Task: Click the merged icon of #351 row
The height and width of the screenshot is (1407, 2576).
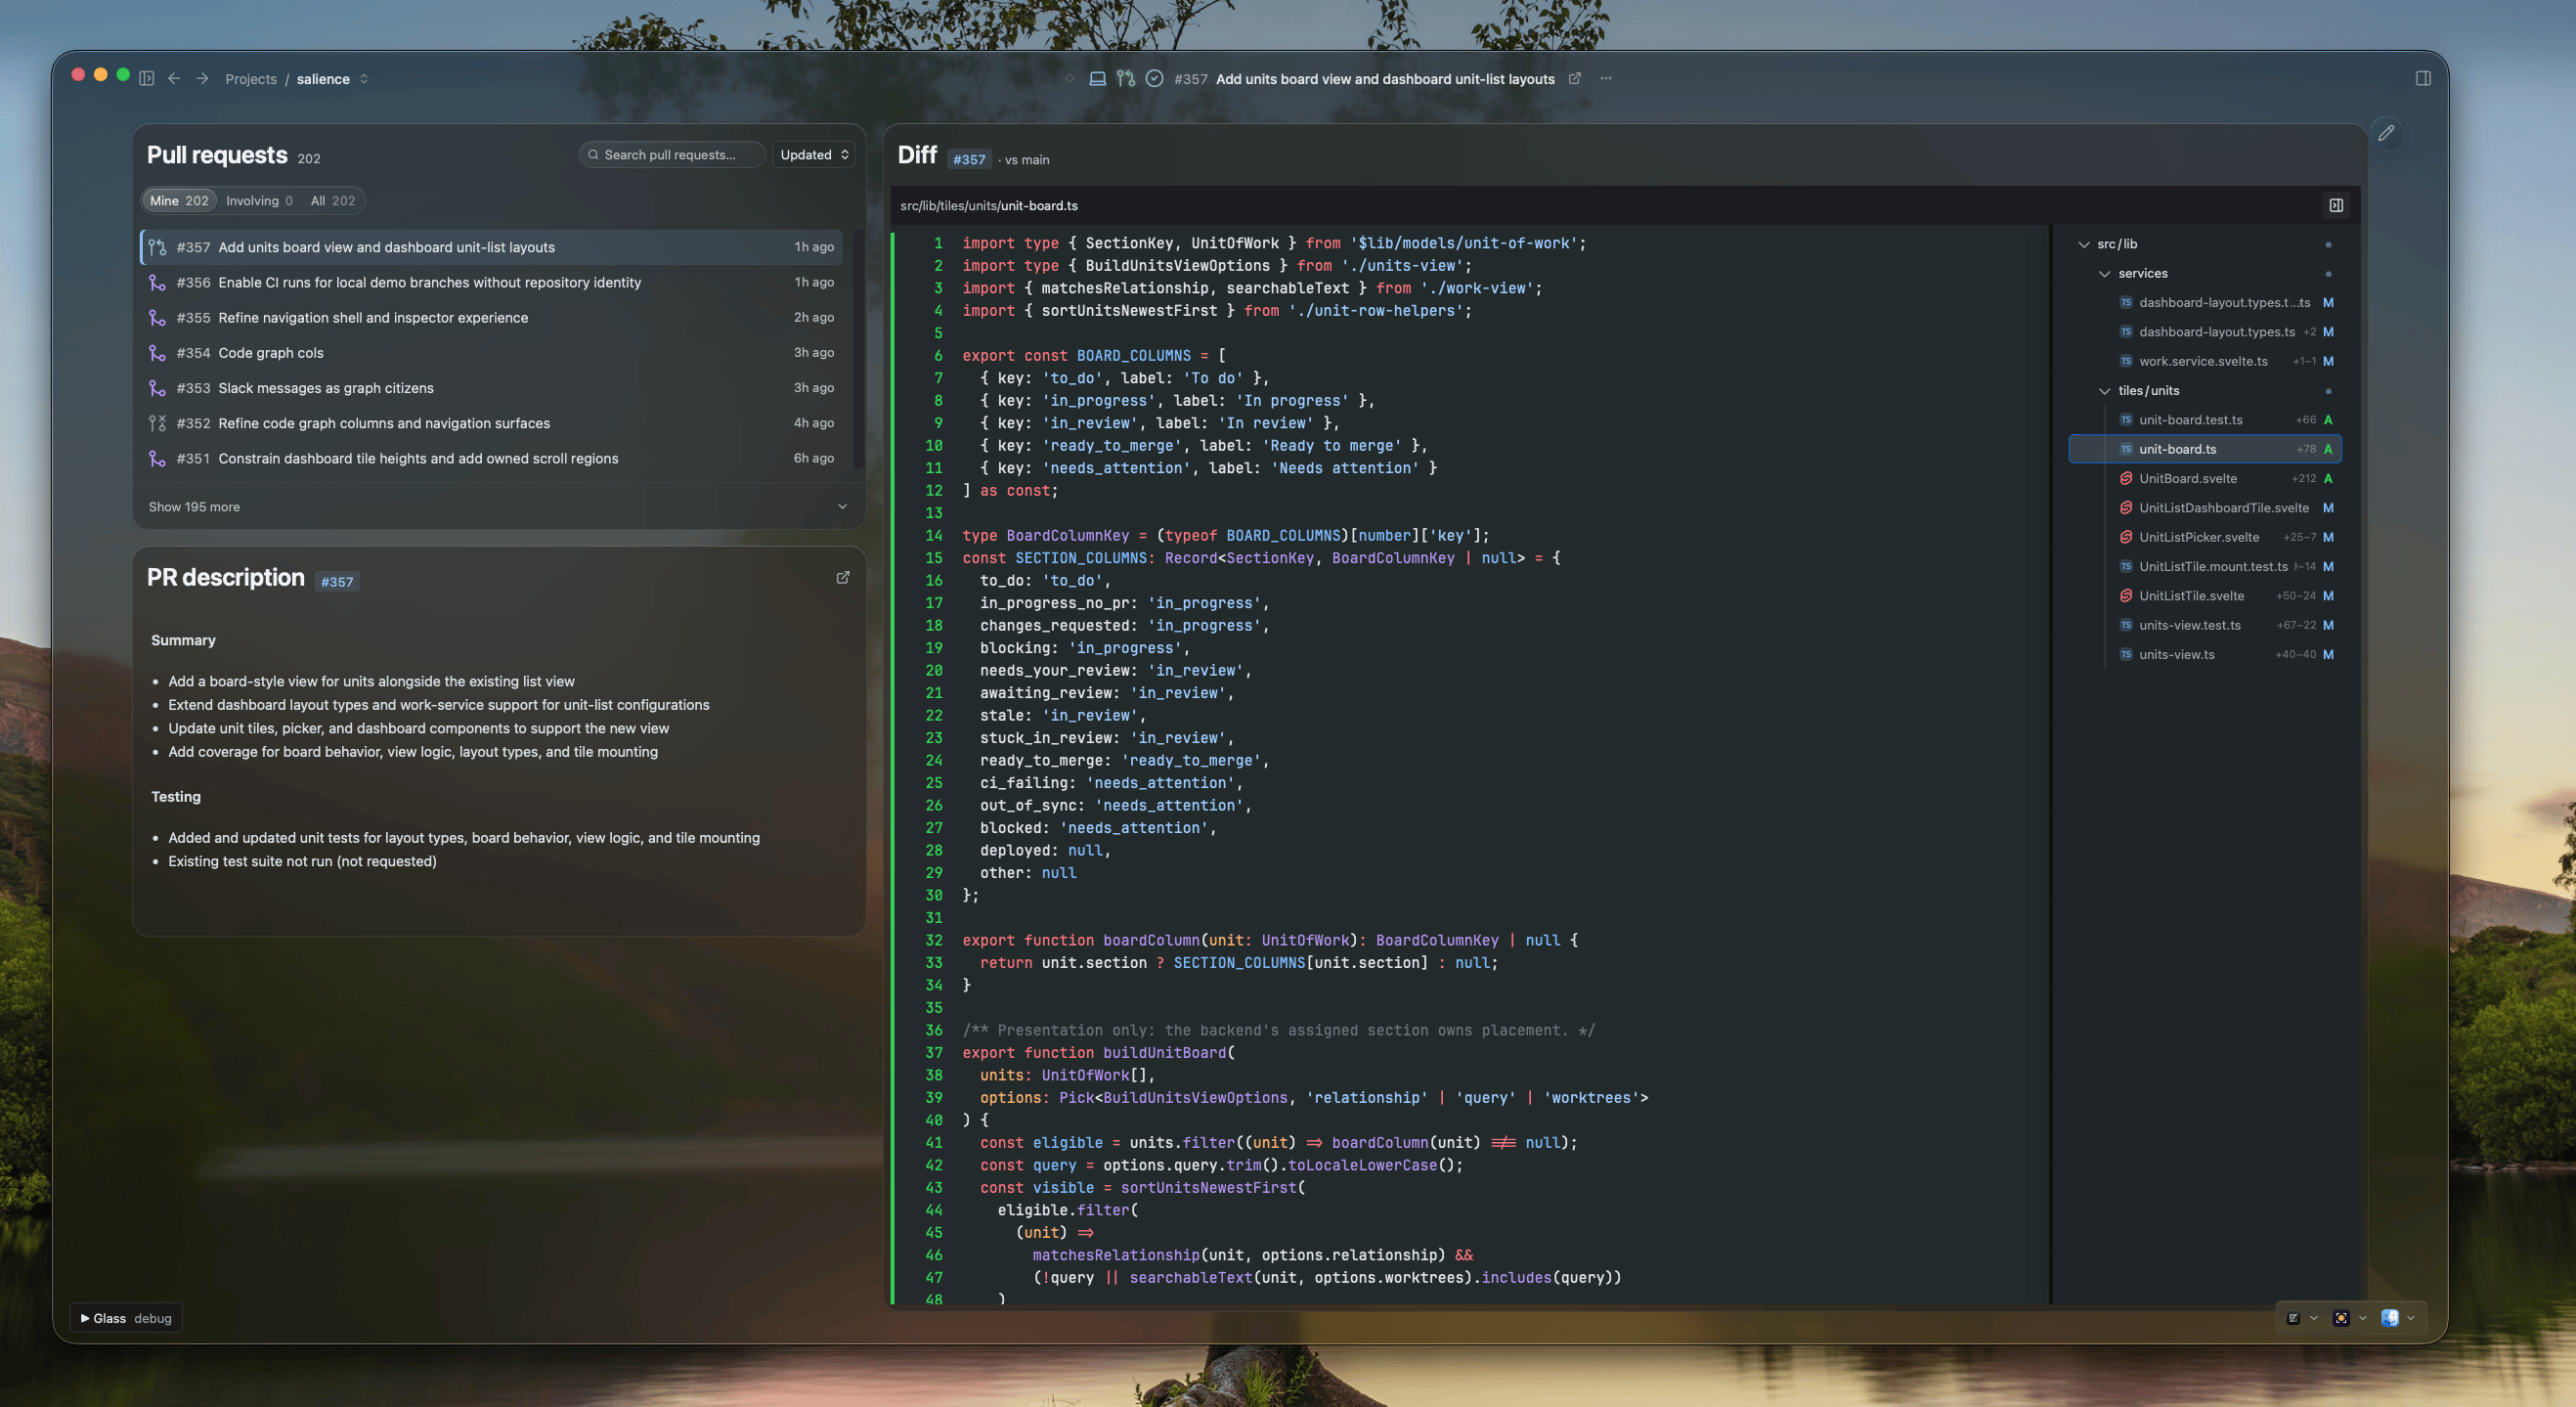Action: pyautogui.click(x=157, y=458)
